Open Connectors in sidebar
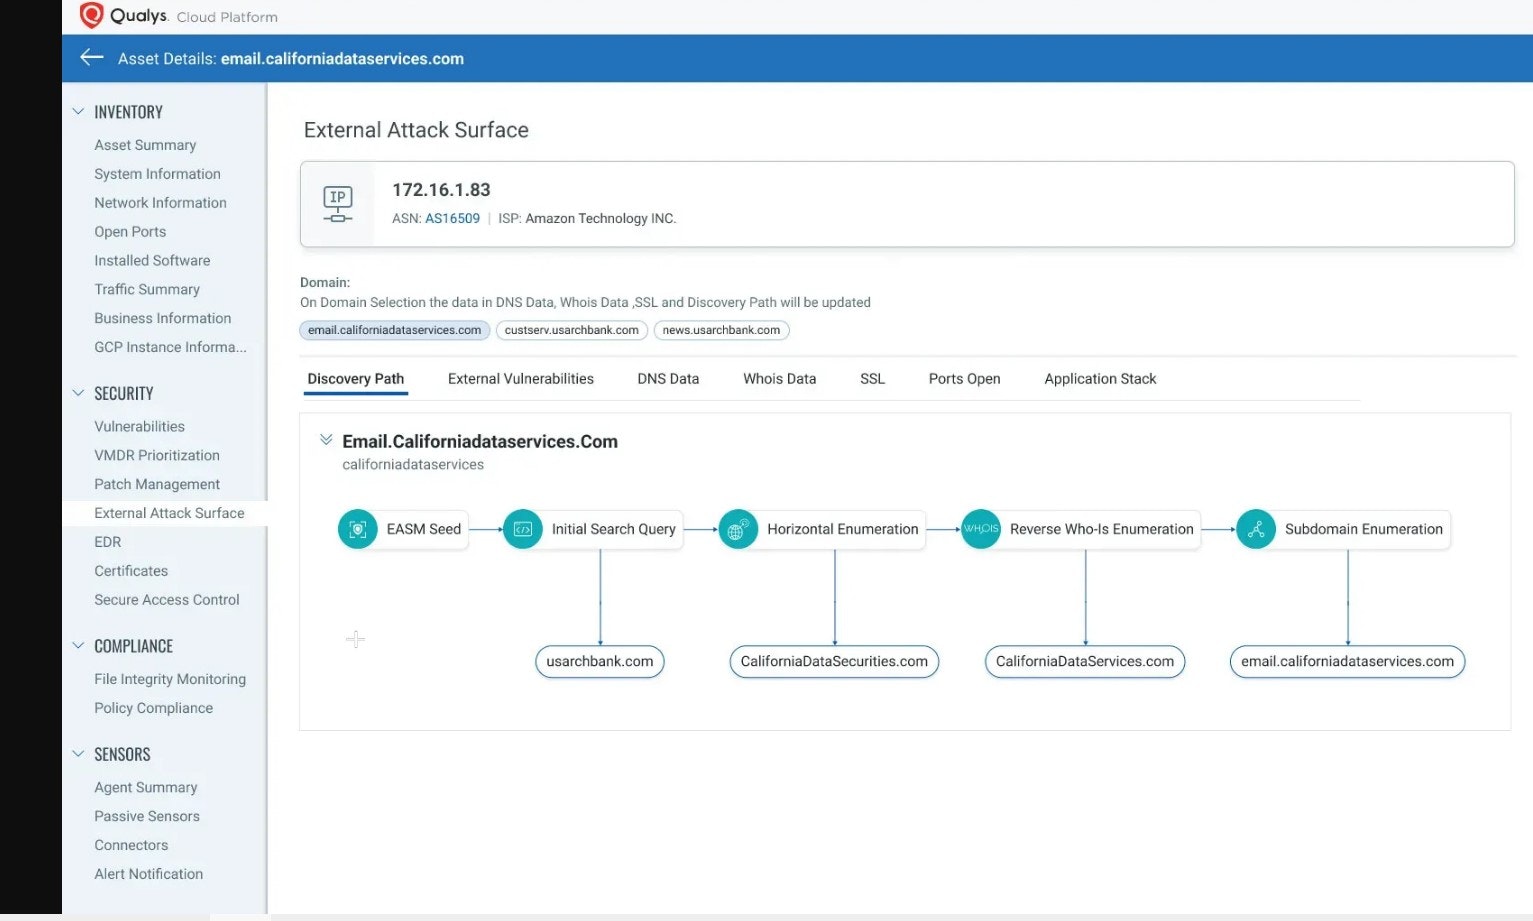 [x=131, y=846]
